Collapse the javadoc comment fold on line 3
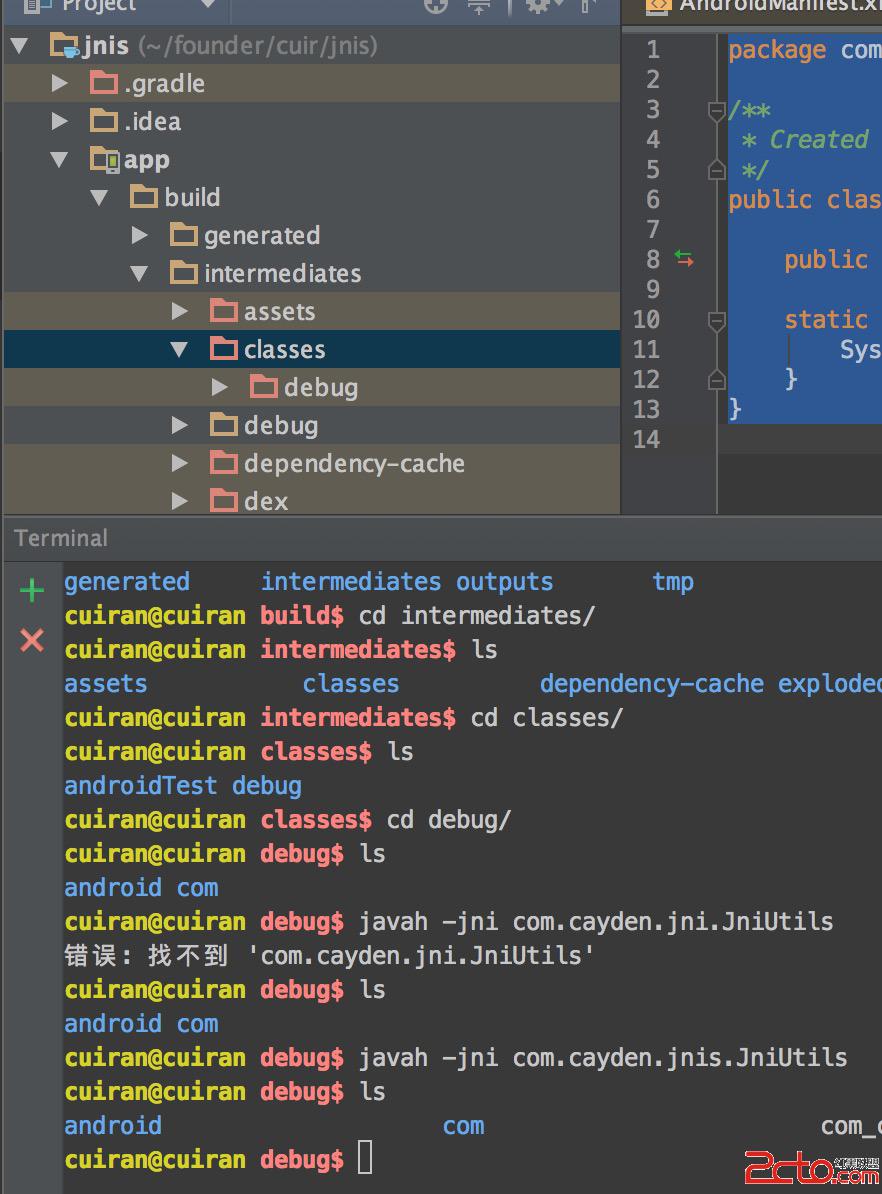882x1194 pixels. point(716,110)
